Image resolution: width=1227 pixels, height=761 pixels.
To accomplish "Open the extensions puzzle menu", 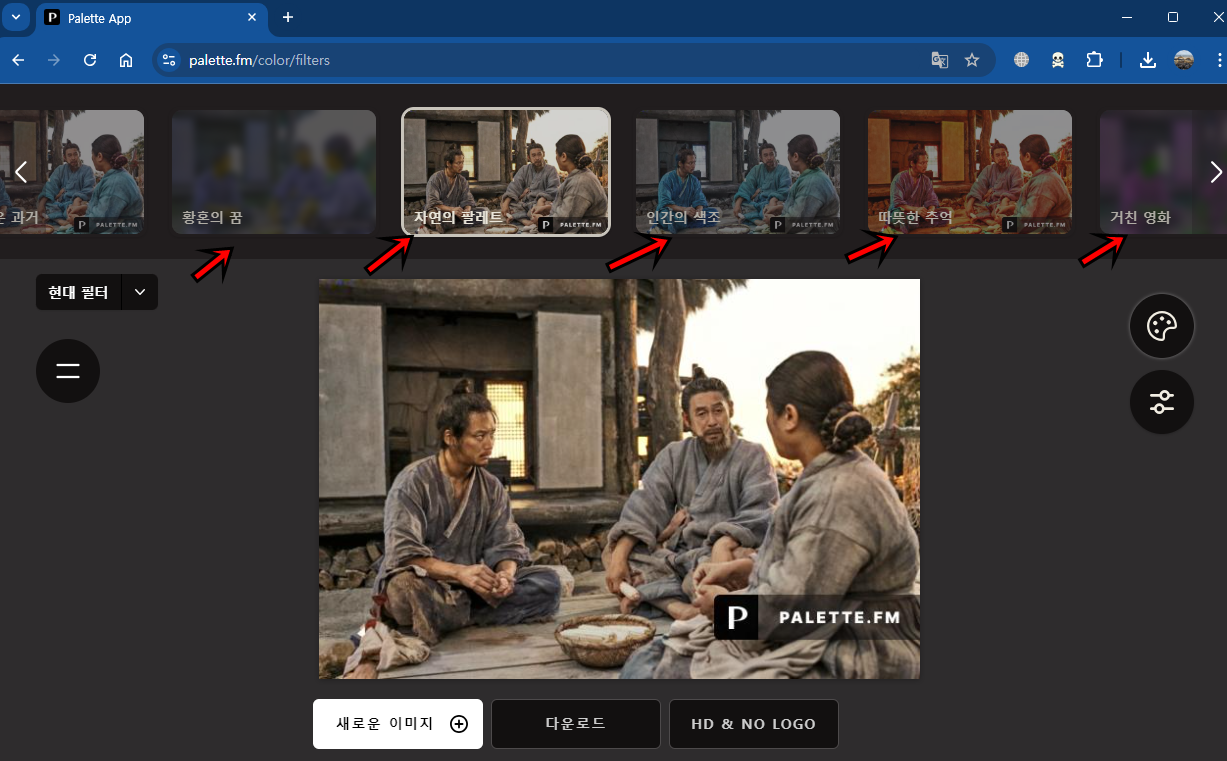I will tap(1094, 60).
